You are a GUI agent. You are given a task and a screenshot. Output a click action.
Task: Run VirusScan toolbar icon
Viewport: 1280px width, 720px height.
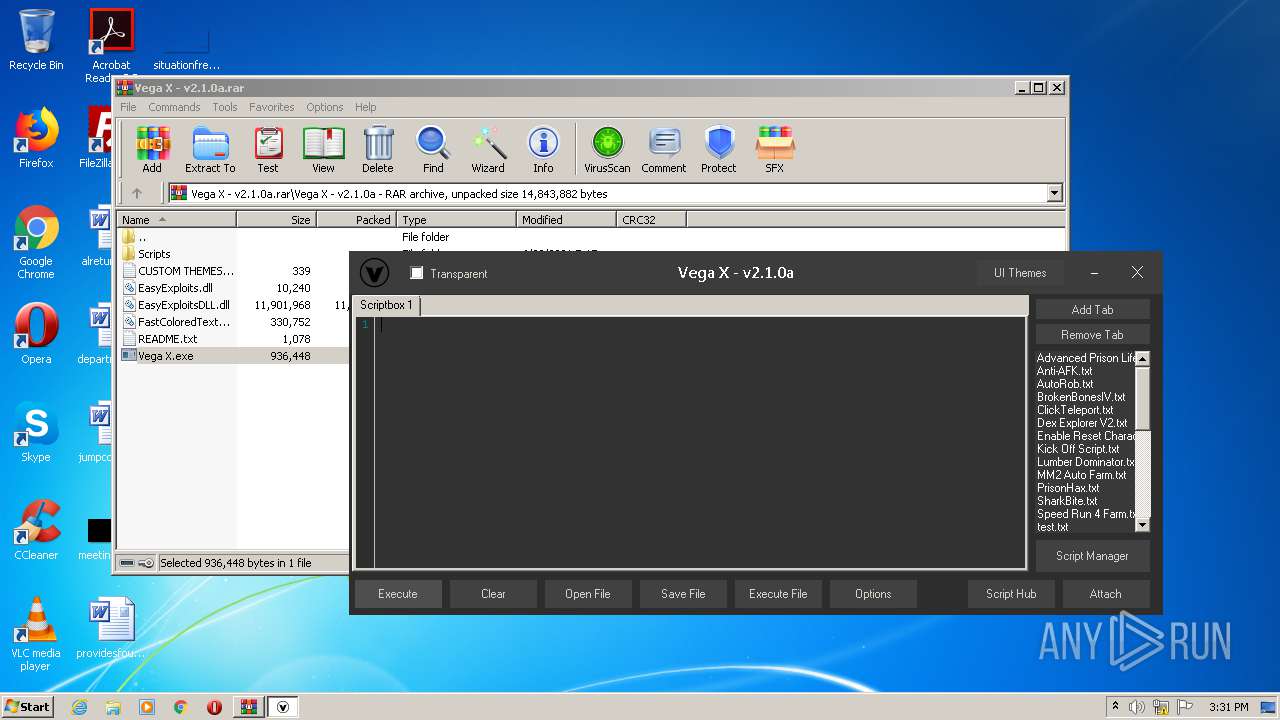click(x=607, y=150)
